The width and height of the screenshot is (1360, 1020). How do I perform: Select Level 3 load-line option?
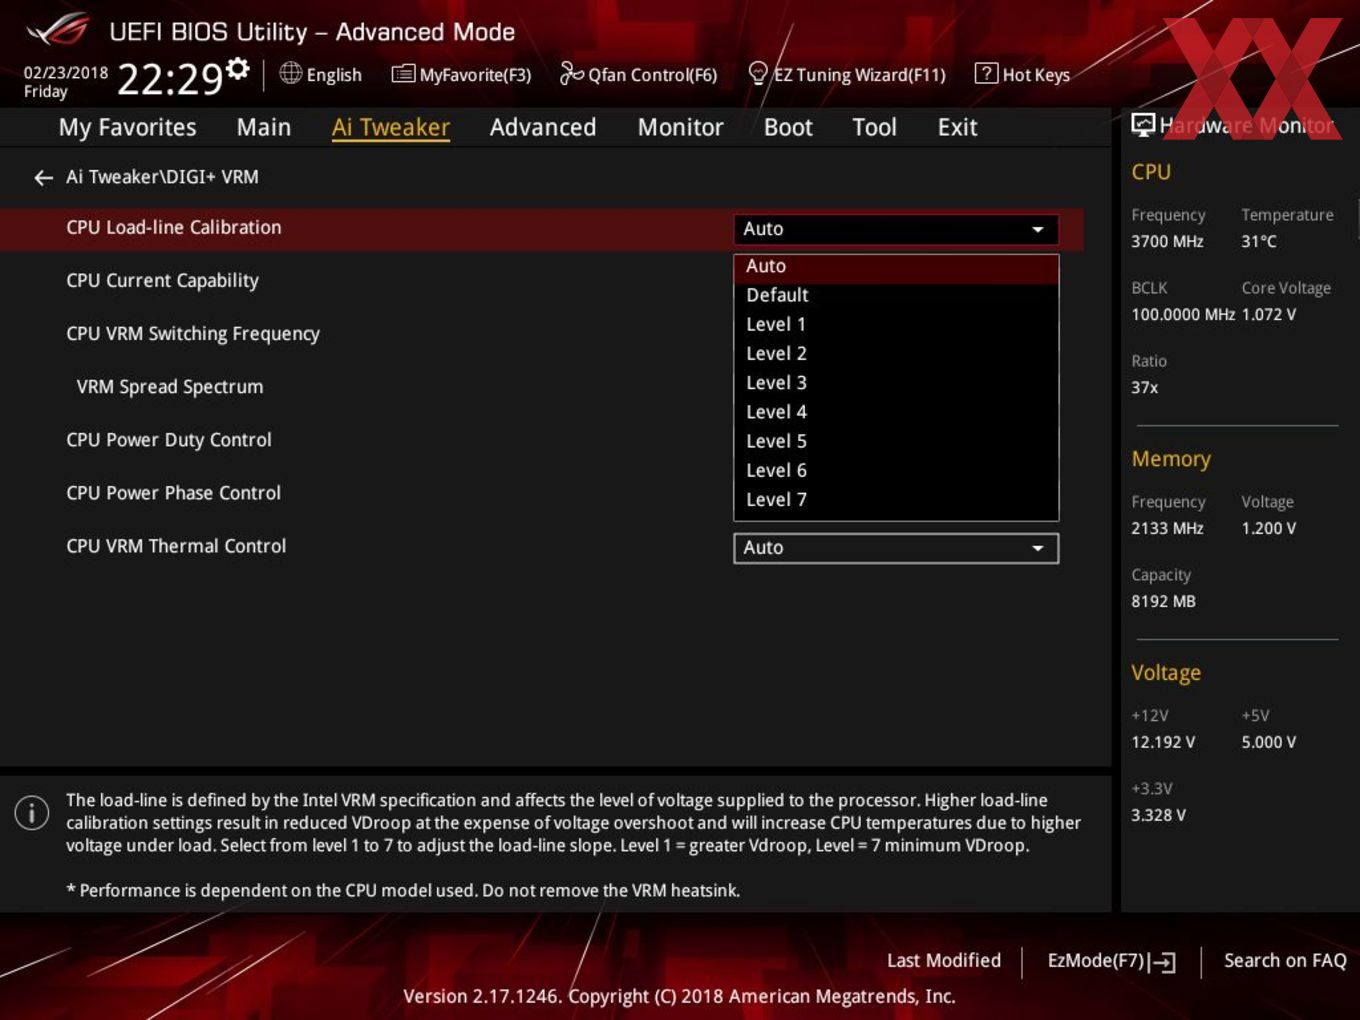click(x=896, y=382)
